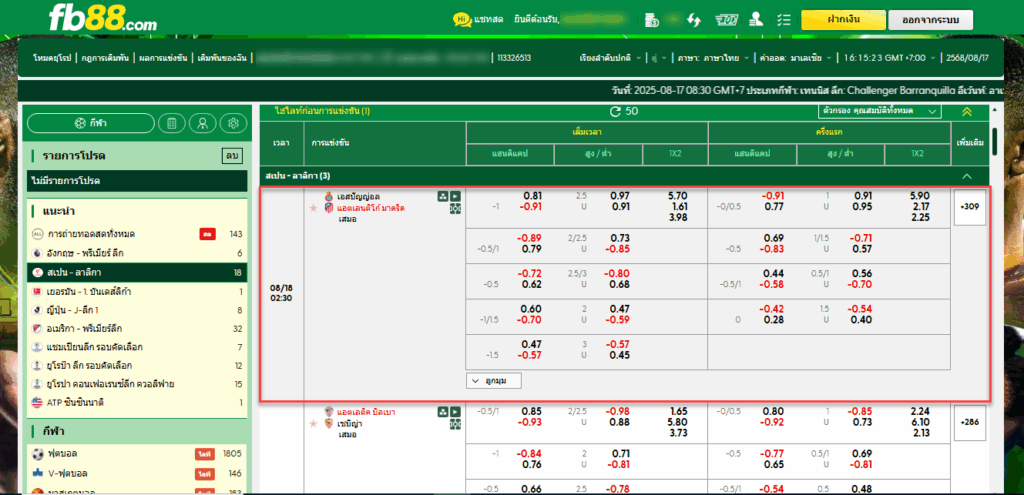The height and width of the screenshot is (495, 1024).
Task: Open betting rules page
Action: pyautogui.click(x=104, y=58)
